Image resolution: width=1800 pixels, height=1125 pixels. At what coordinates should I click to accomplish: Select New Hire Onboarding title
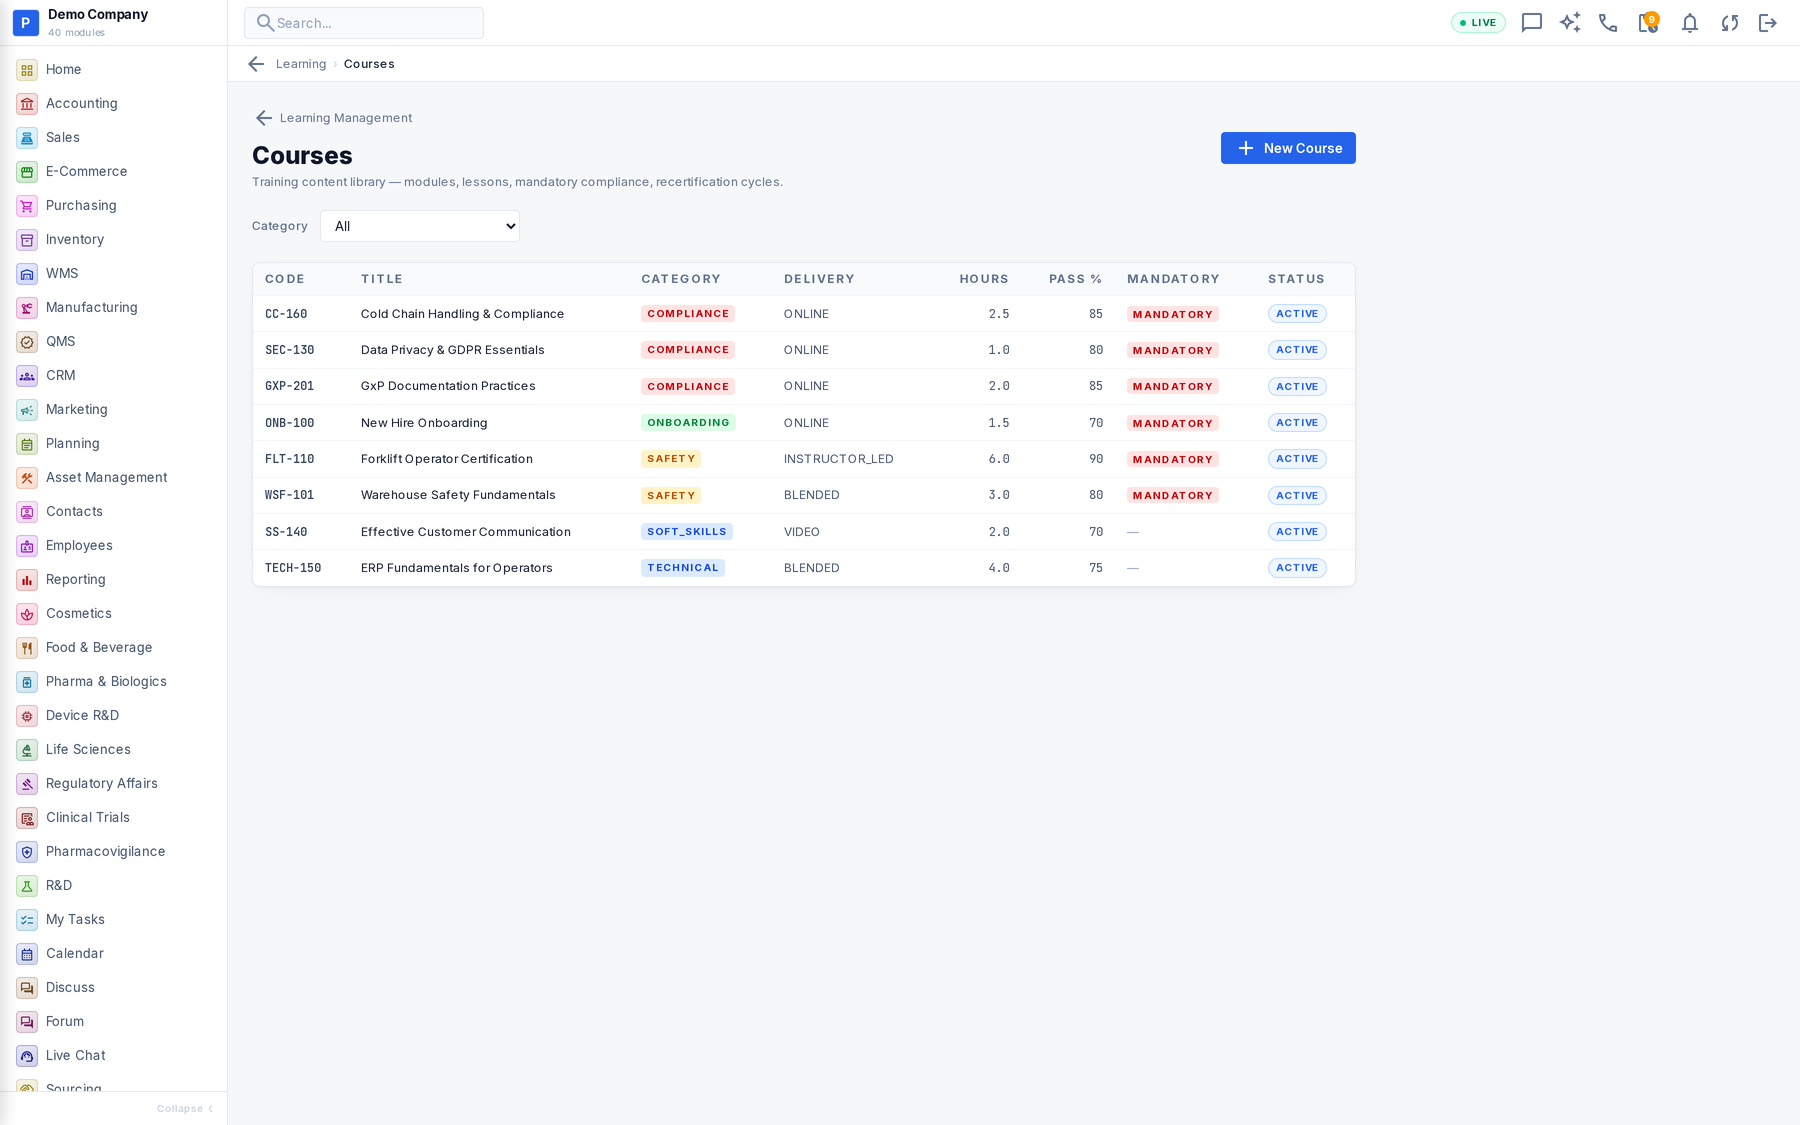coord(424,423)
